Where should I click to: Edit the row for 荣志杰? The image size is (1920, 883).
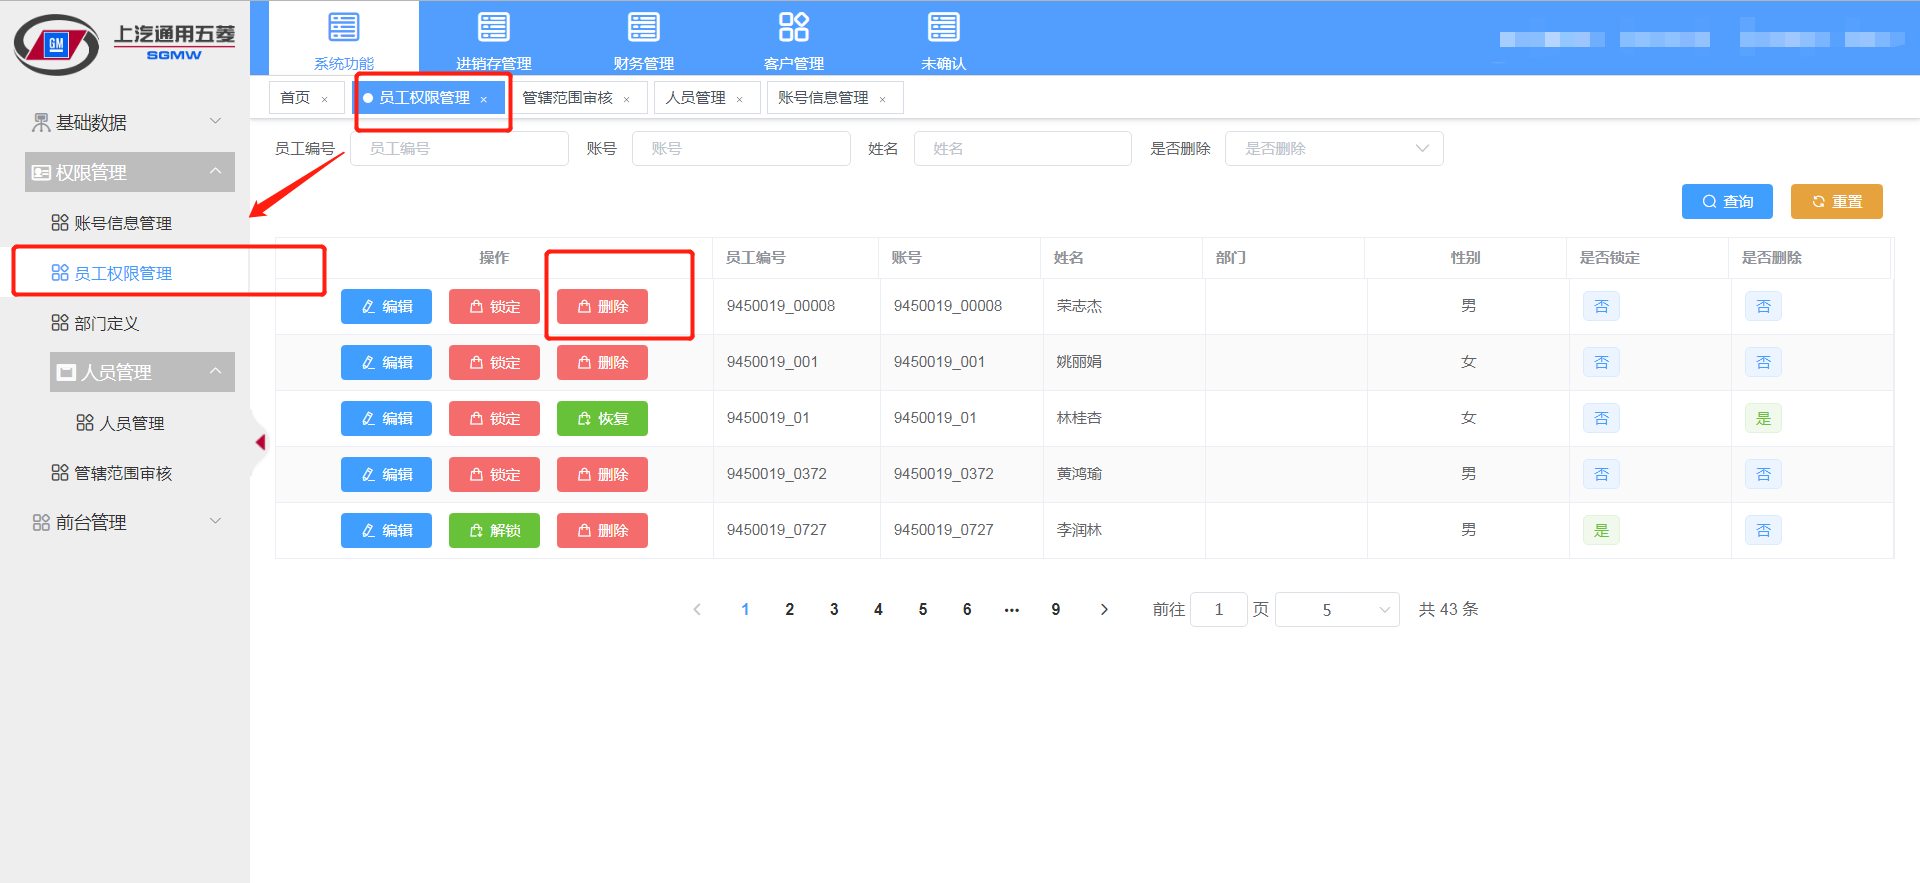coord(386,306)
